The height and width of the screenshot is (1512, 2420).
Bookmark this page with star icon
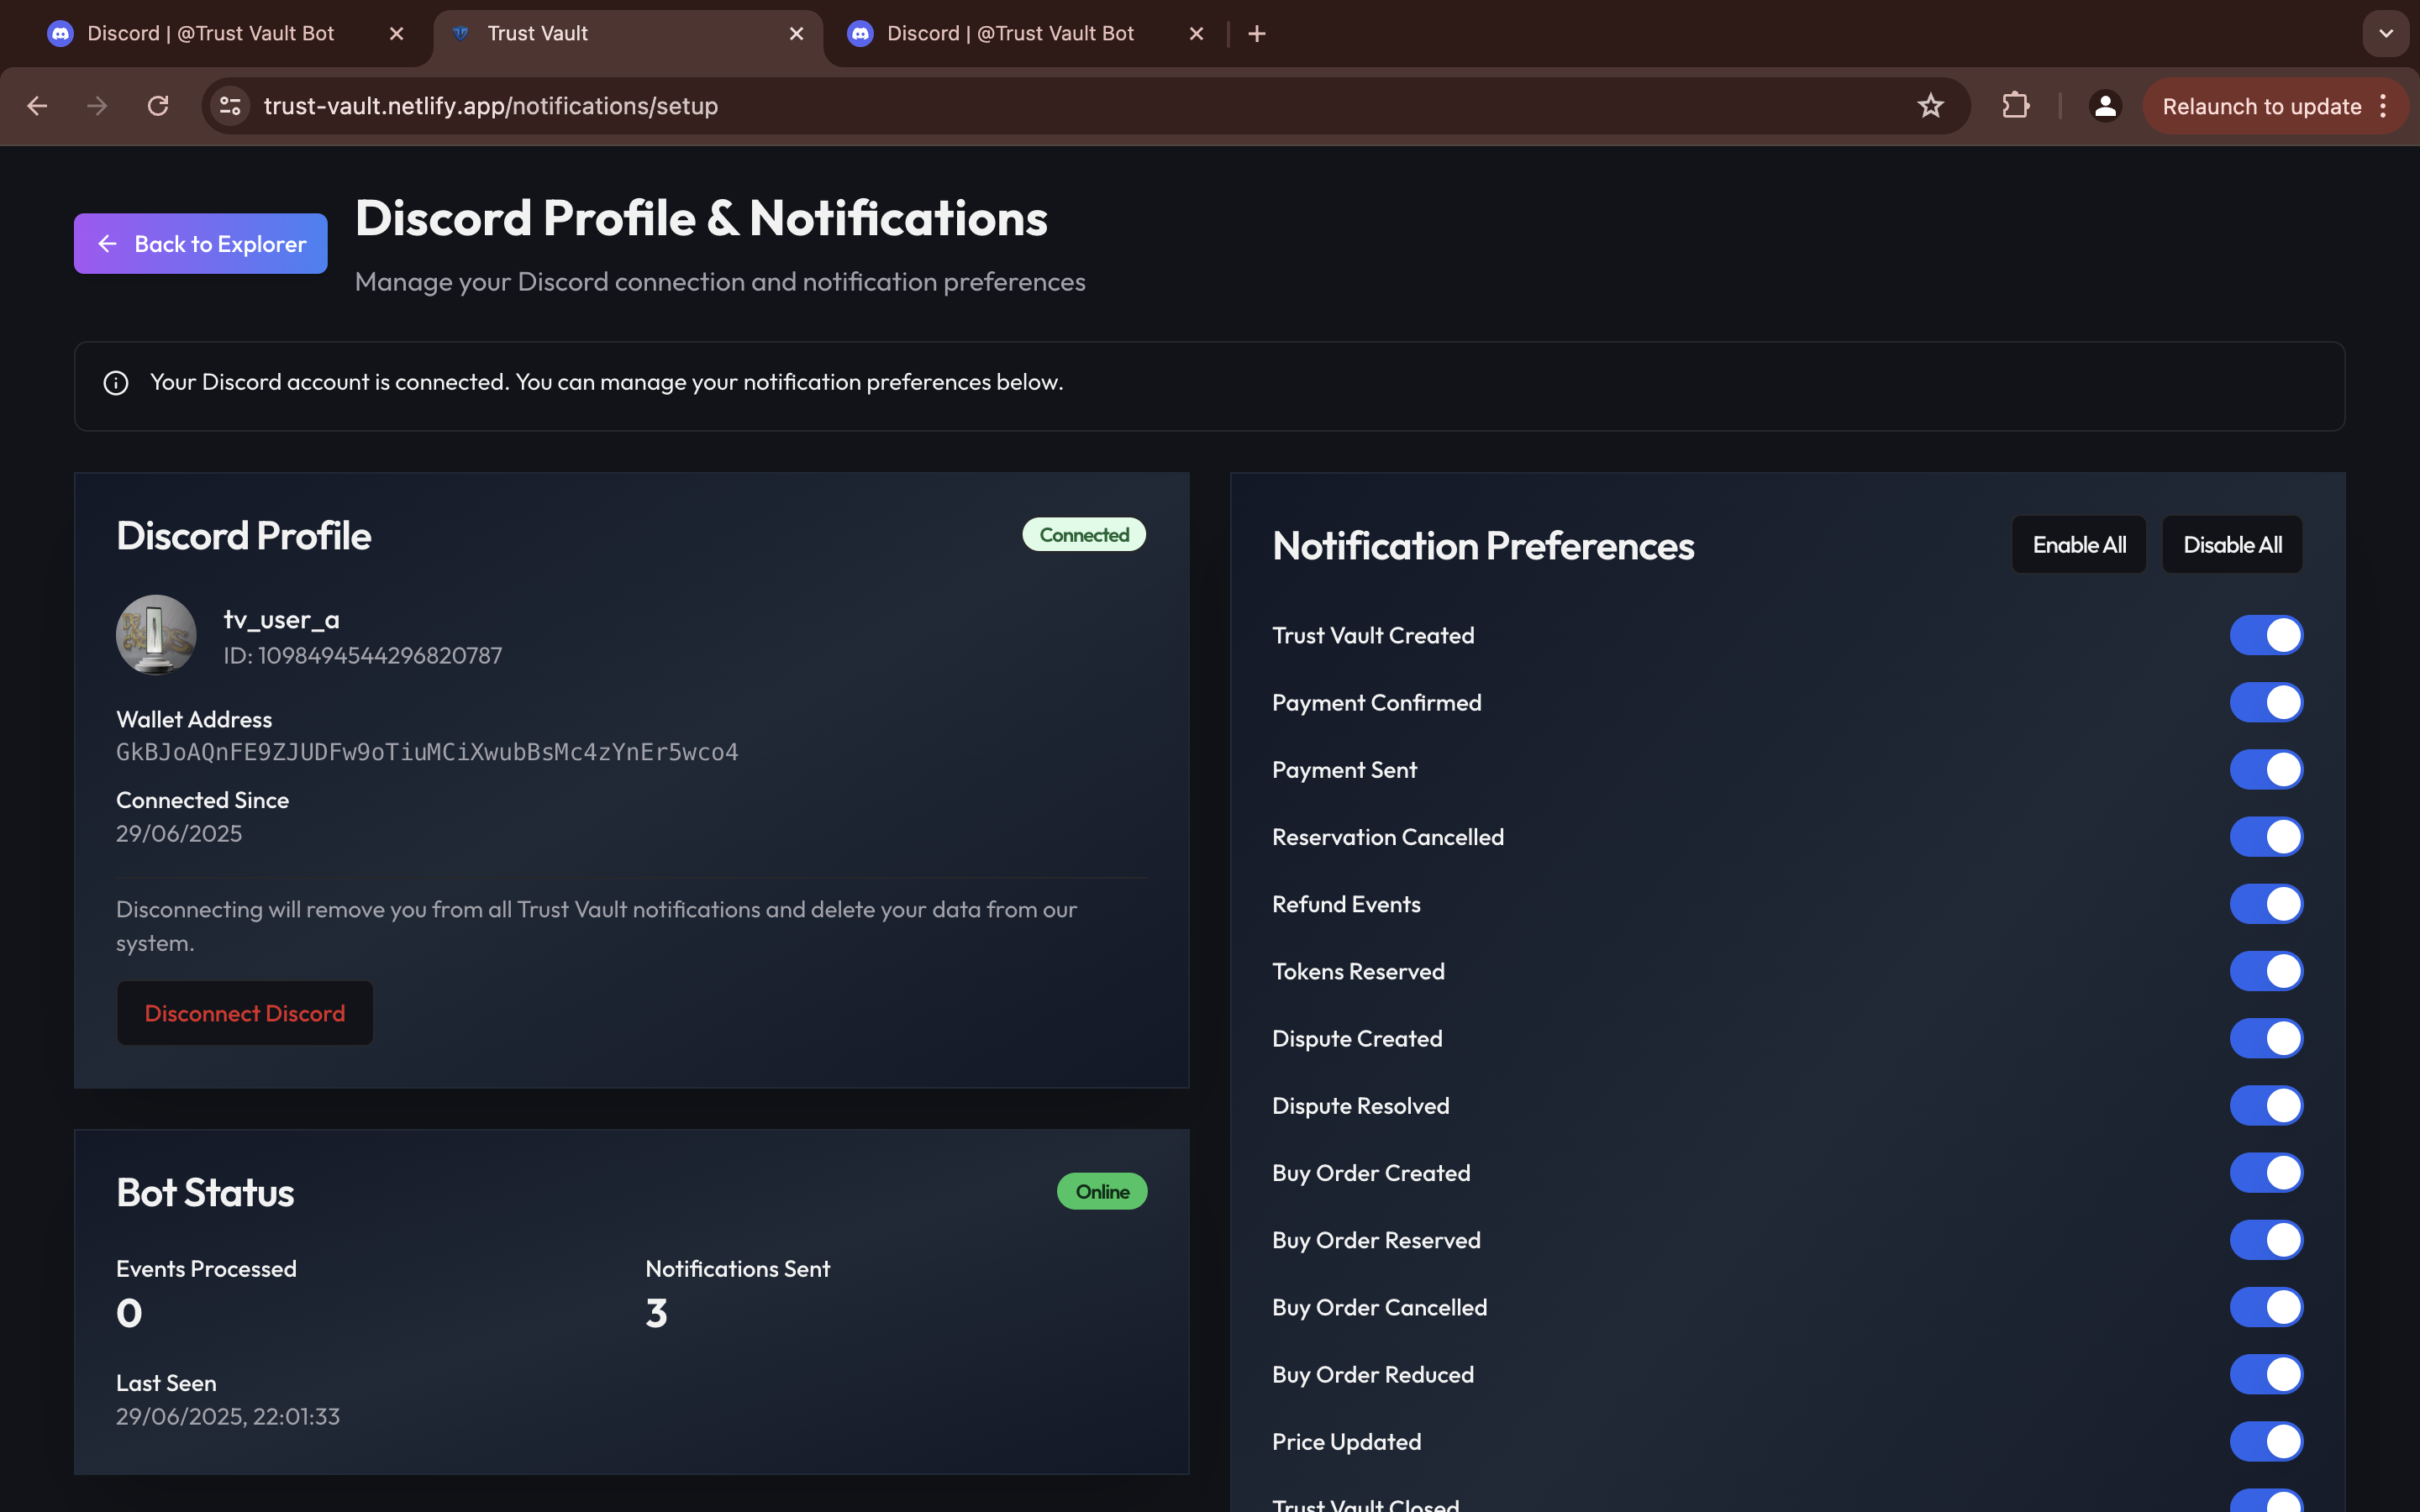[1930, 106]
